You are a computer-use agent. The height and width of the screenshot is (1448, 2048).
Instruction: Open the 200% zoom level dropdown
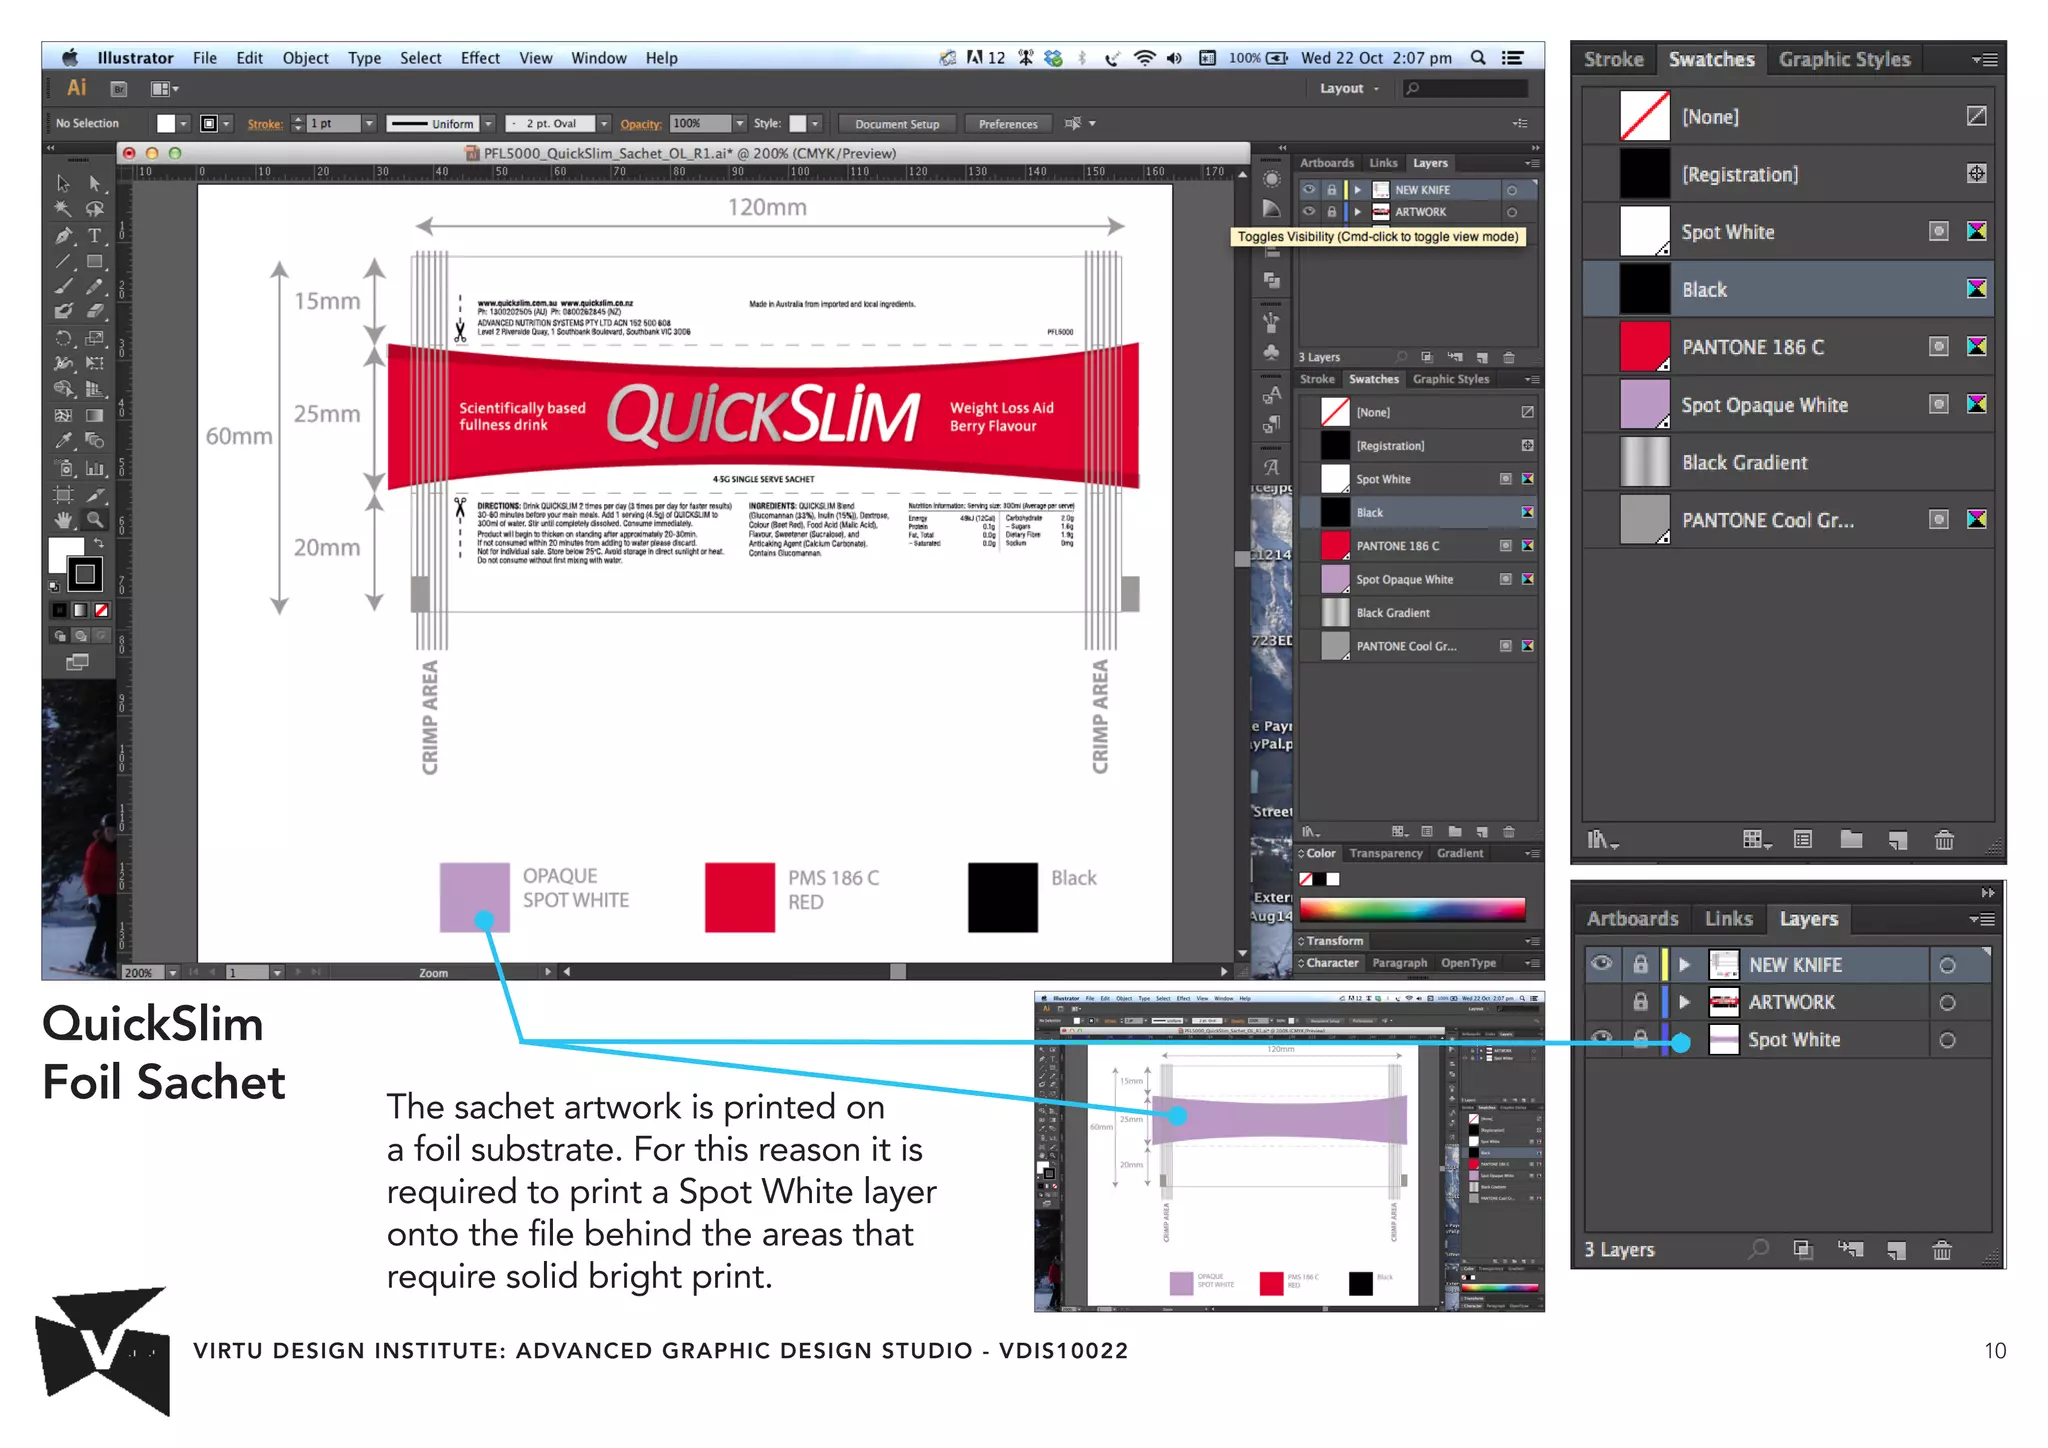(x=172, y=972)
